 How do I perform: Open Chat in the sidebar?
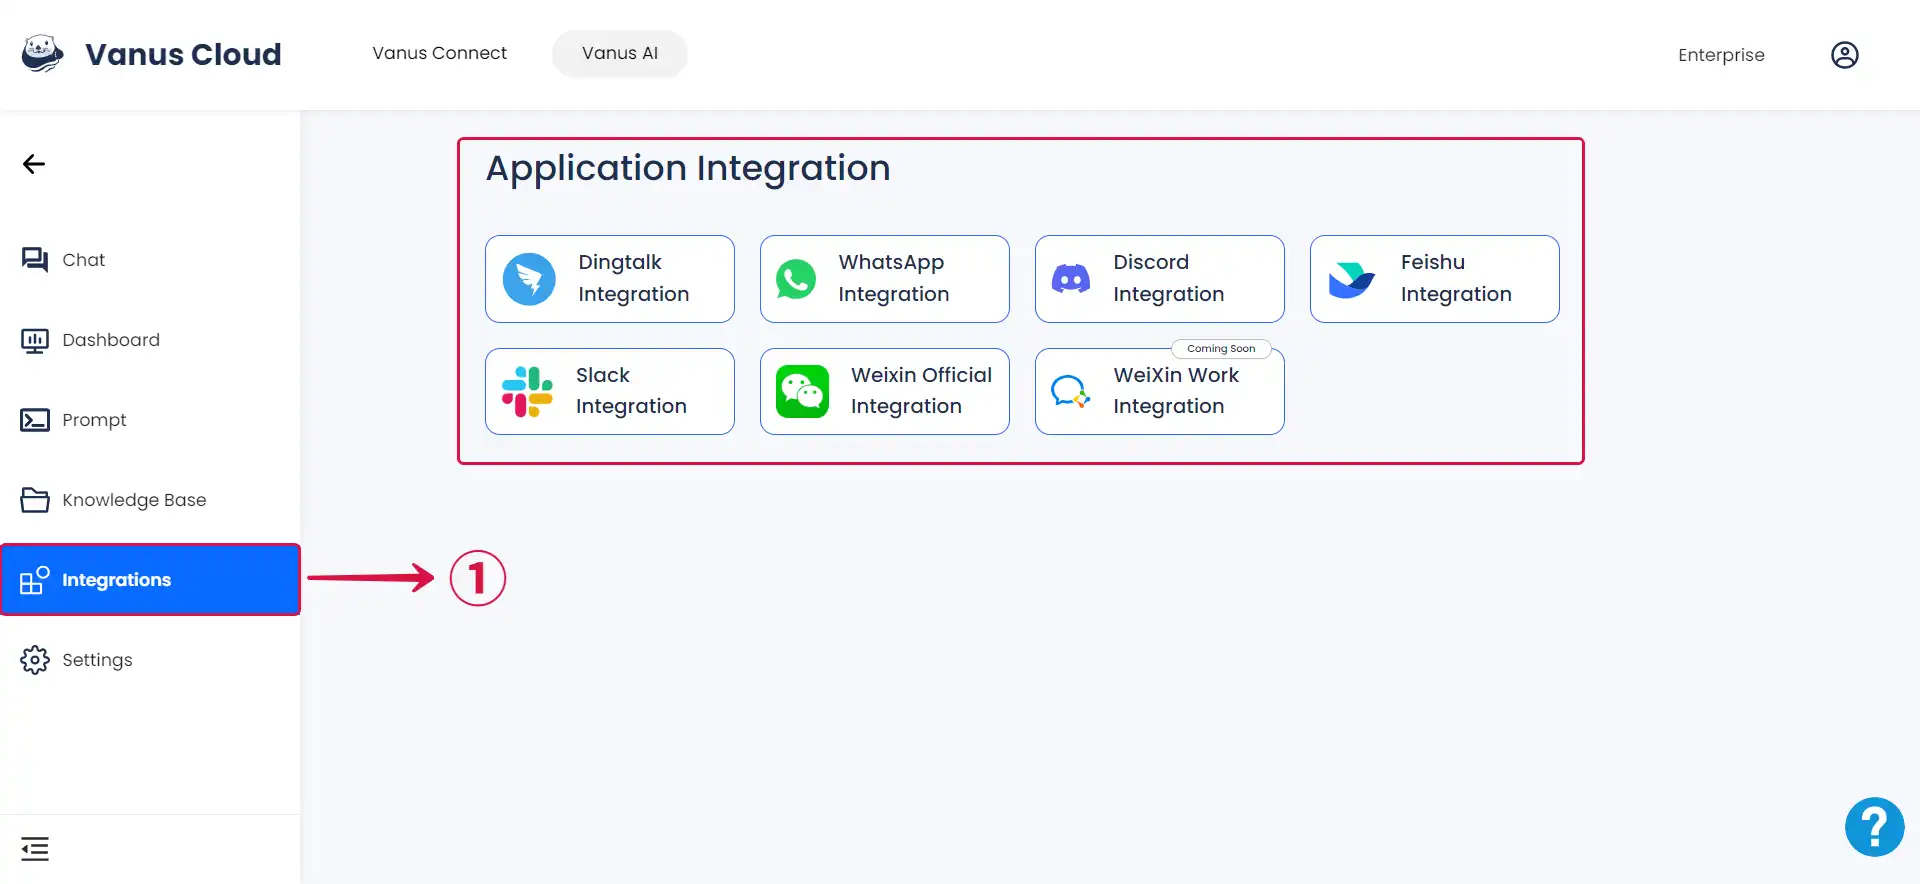(150, 260)
